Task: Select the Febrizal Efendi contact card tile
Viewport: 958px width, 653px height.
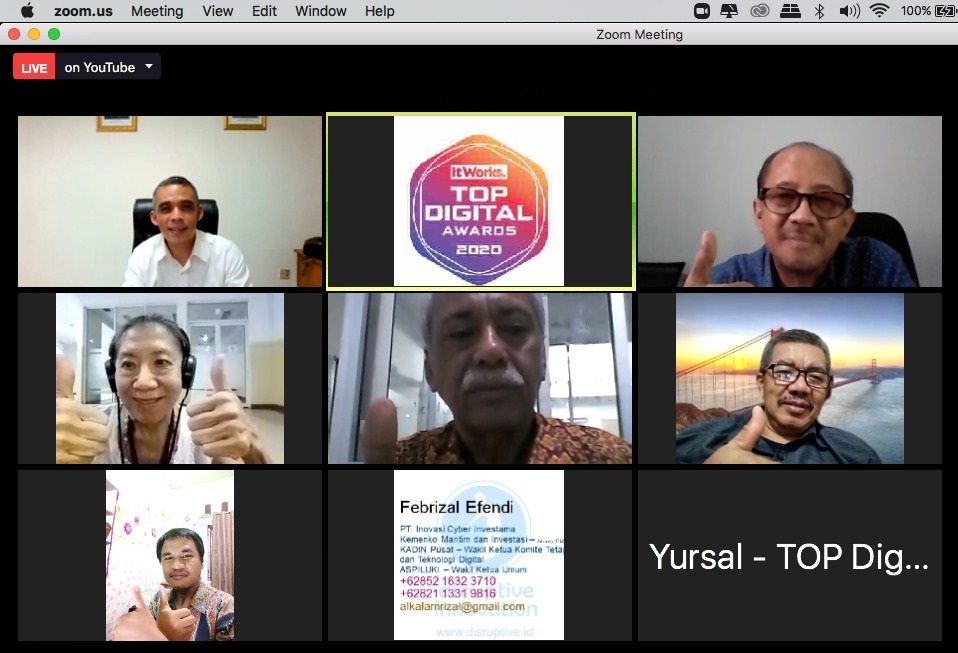Action: click(480, 555)
